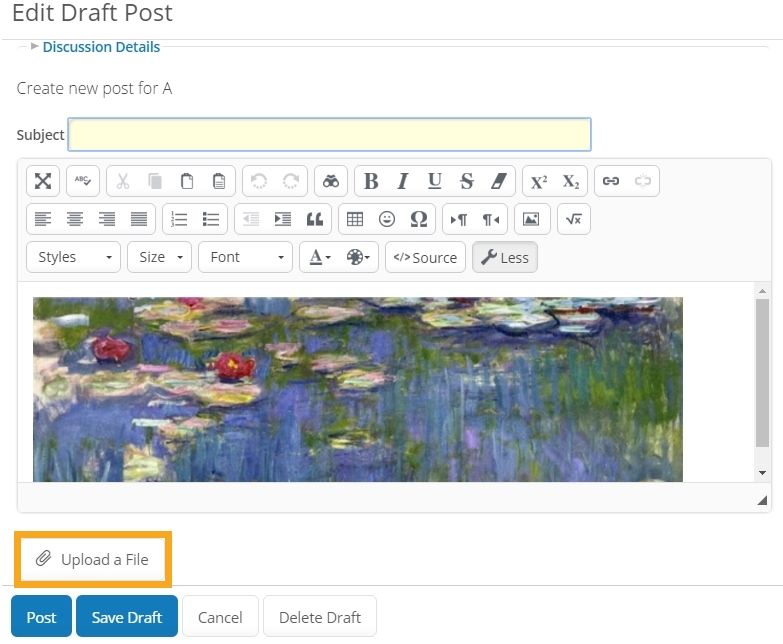
Task: Click the Paste clipboard icon
Action: pyautogui.click(x=187, y=181)
